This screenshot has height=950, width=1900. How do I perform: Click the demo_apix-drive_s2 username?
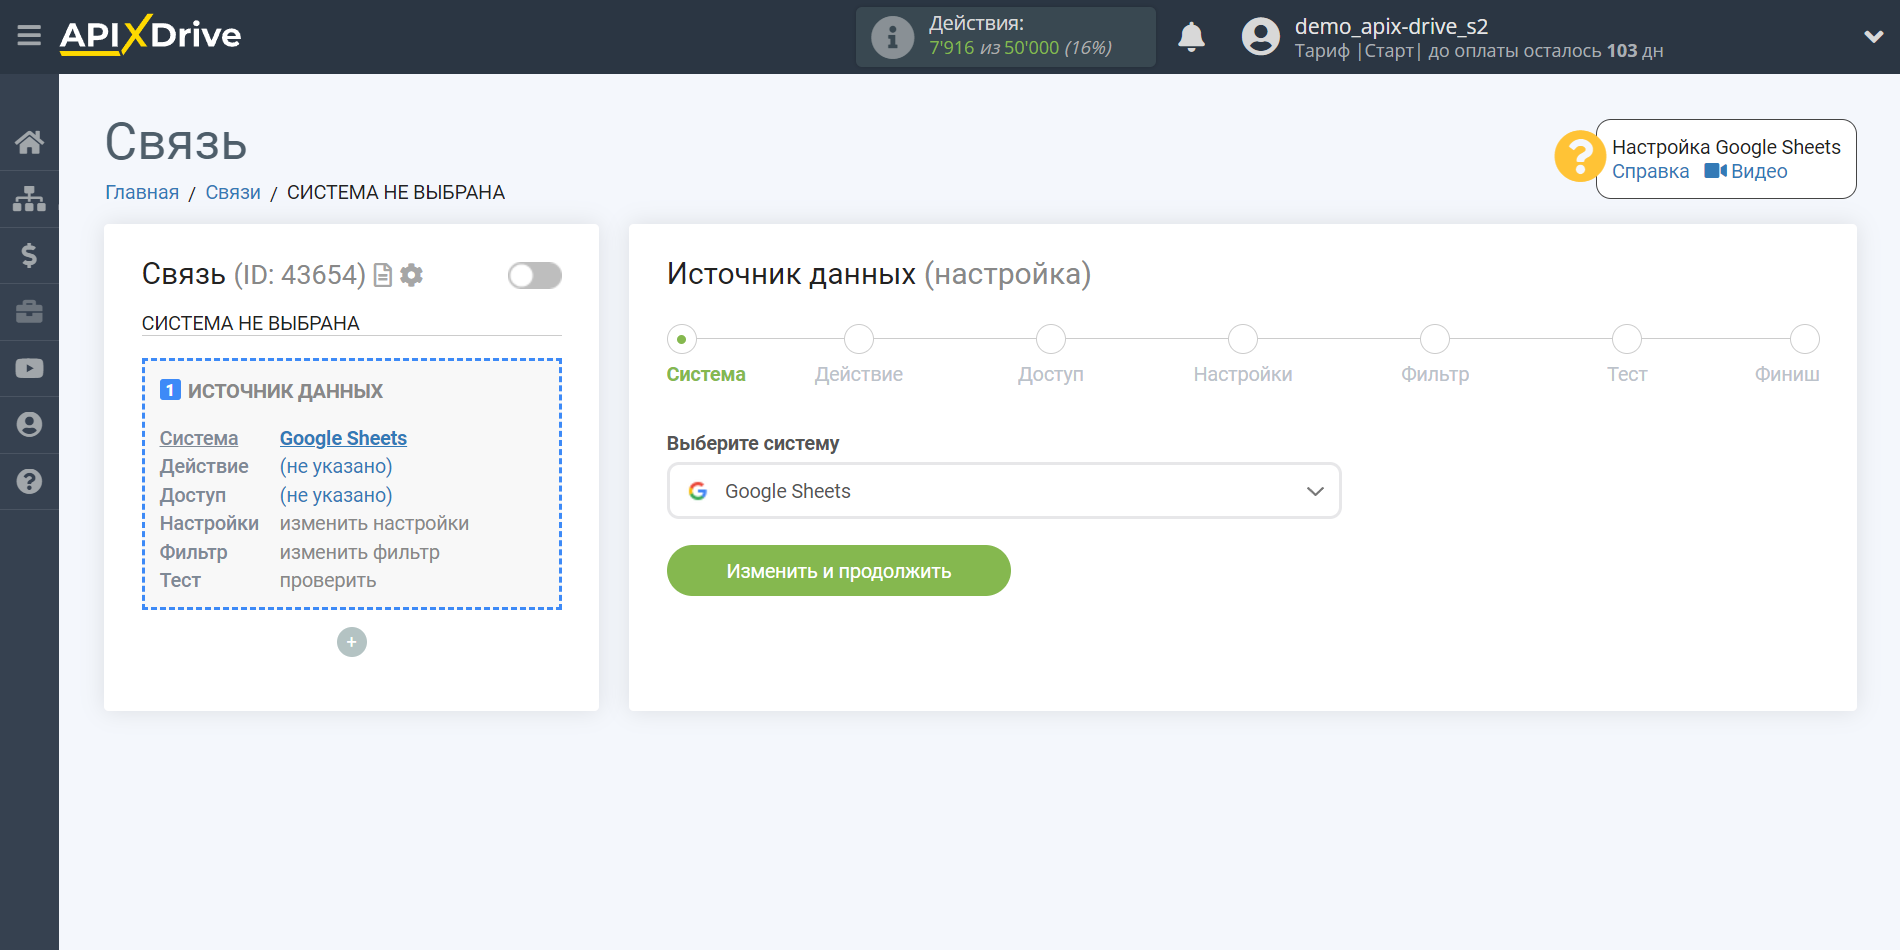(x=1391, y=26)
